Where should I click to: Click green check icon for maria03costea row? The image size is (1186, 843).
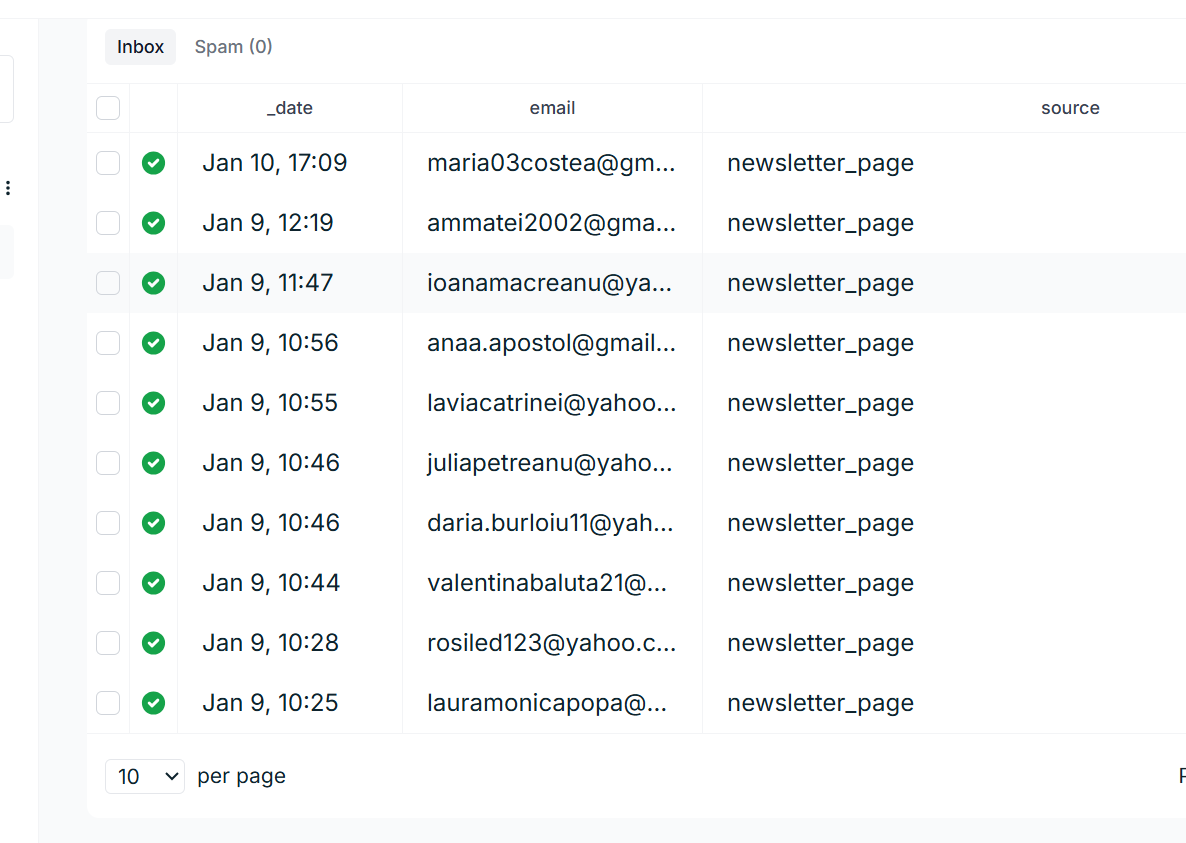(x=153, y=163)
